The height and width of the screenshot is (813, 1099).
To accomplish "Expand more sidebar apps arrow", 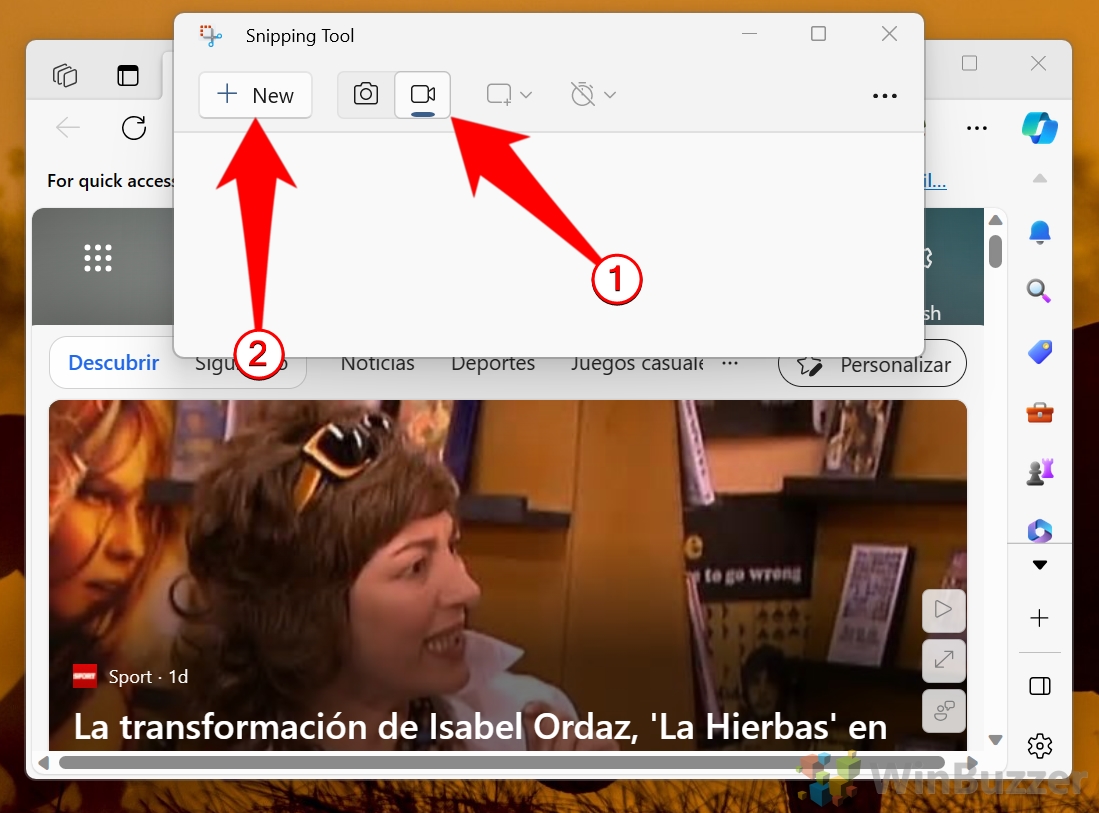I will (1039, 565).
